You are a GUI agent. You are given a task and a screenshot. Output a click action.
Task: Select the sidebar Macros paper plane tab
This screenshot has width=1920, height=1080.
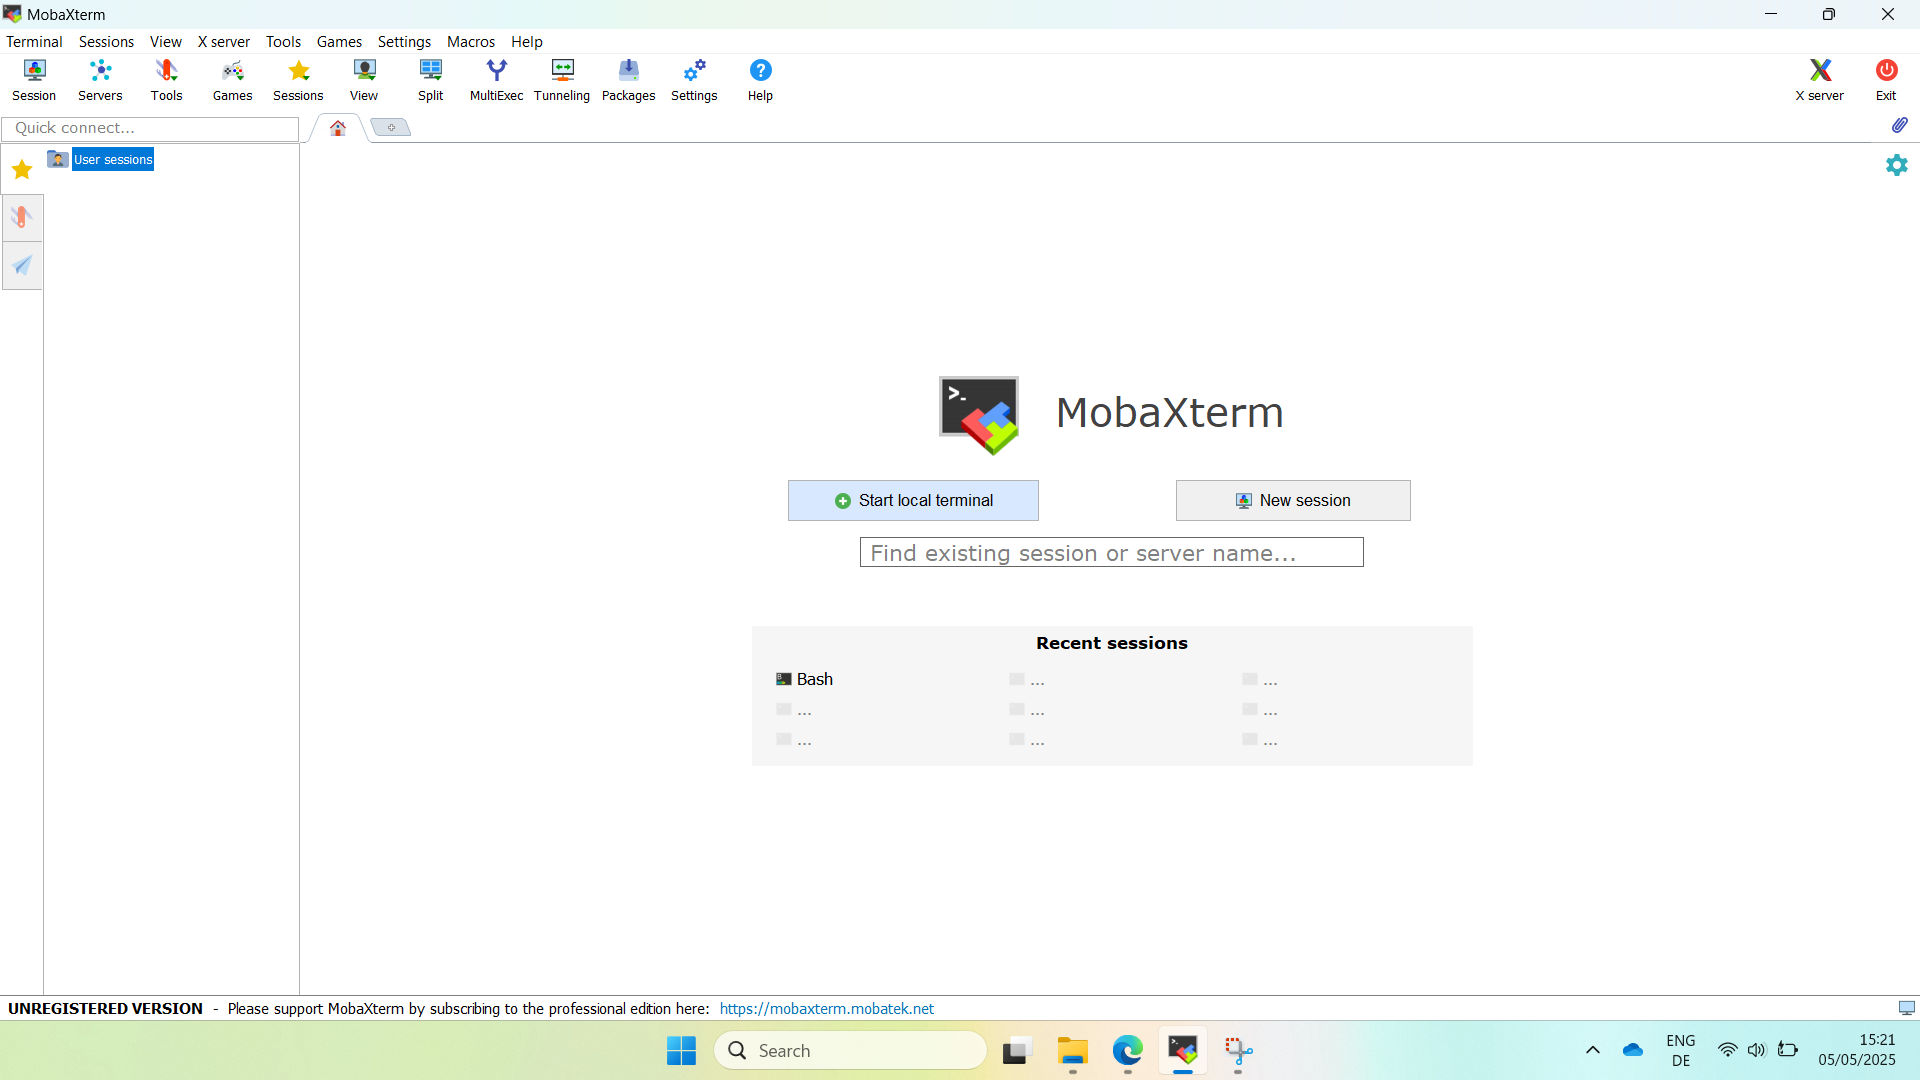tap(22, 265)
